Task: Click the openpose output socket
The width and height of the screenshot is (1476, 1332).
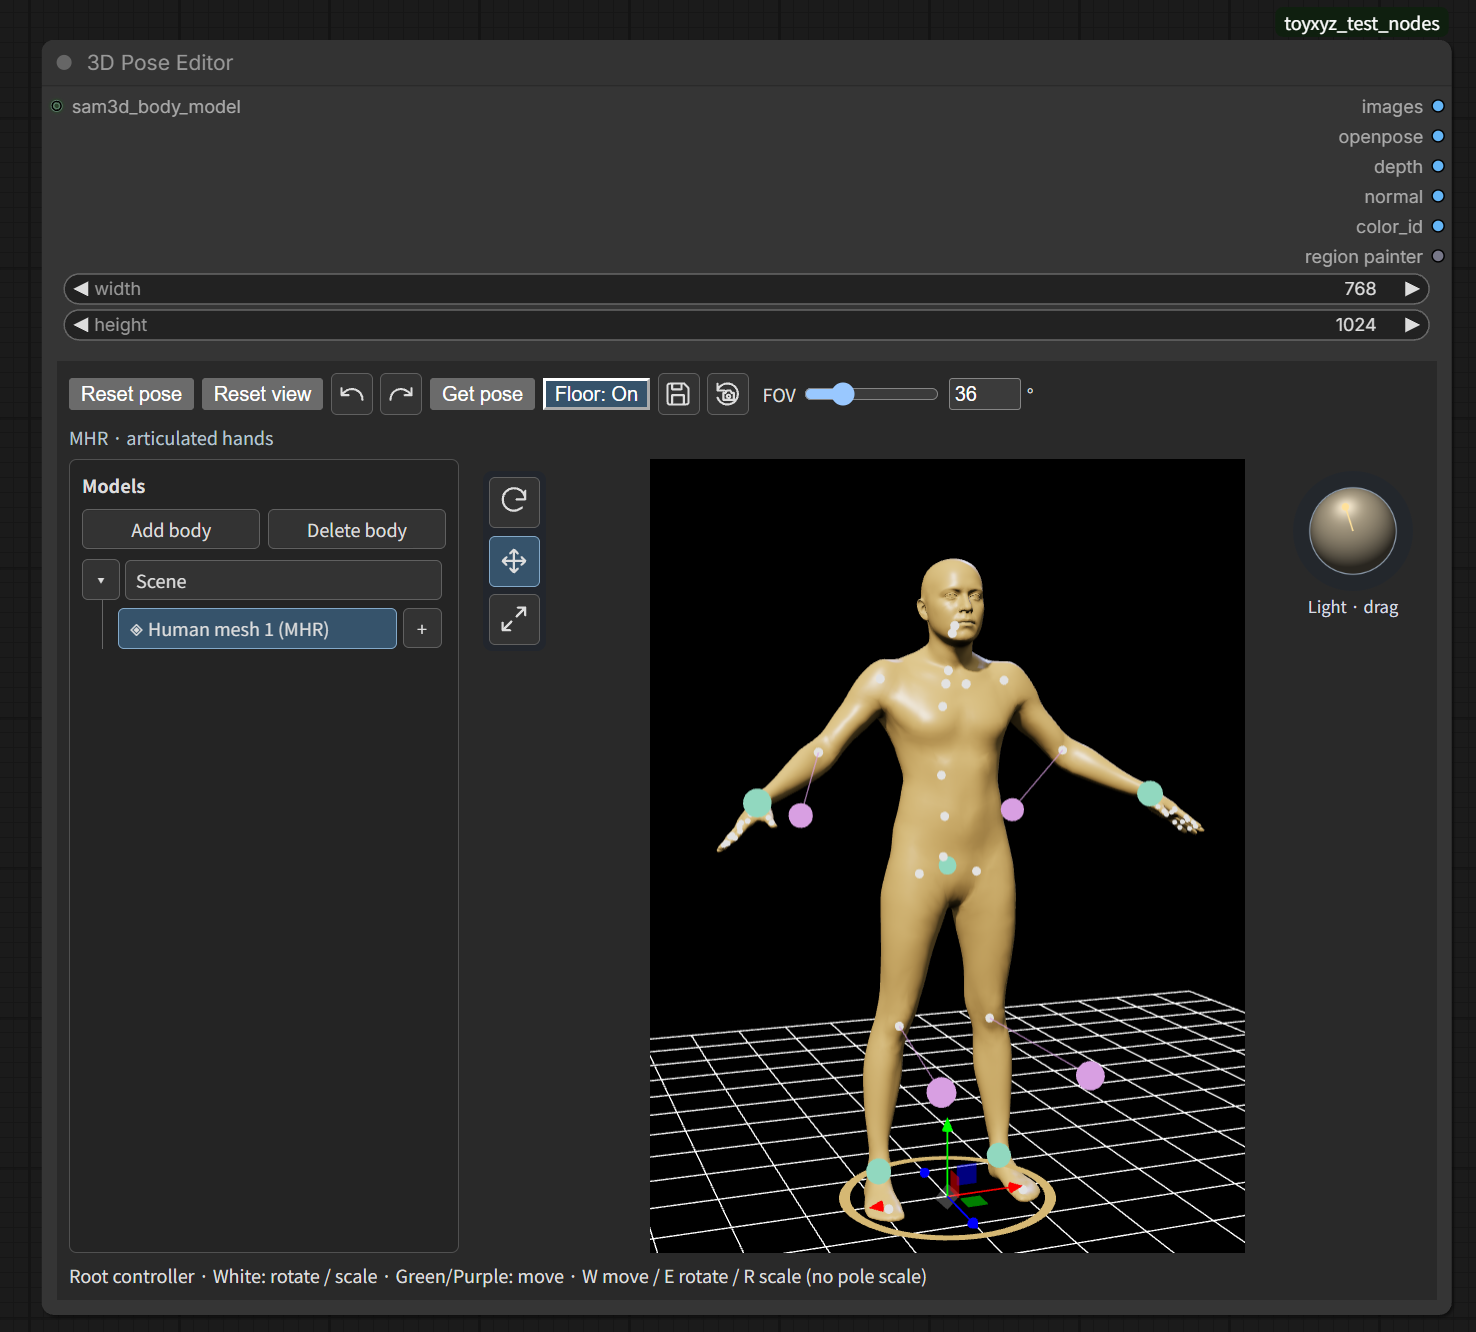Action: [x=1438, y=136]
